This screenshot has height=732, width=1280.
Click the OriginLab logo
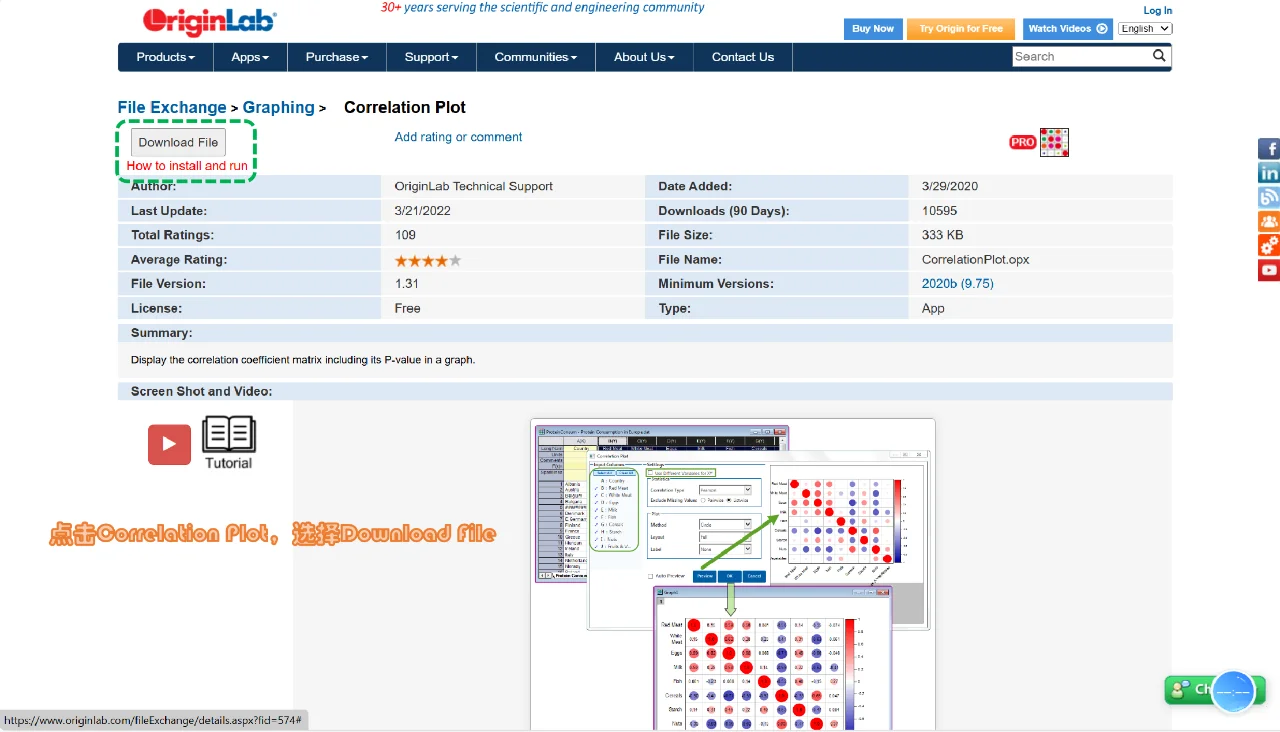point(209,21)
